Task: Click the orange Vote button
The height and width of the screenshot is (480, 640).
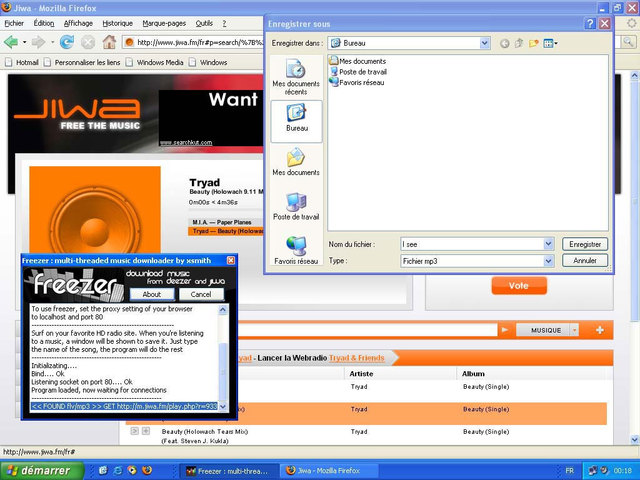Action: 519,286
